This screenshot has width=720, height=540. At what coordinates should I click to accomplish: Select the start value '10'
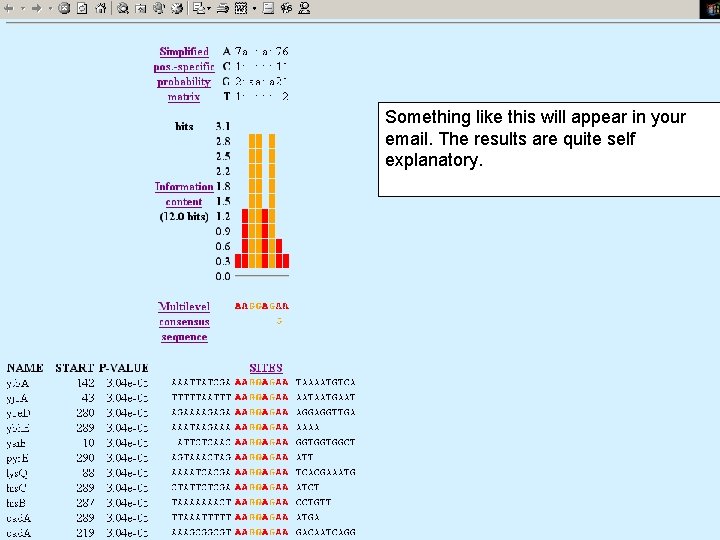click(x=89, y=443)
